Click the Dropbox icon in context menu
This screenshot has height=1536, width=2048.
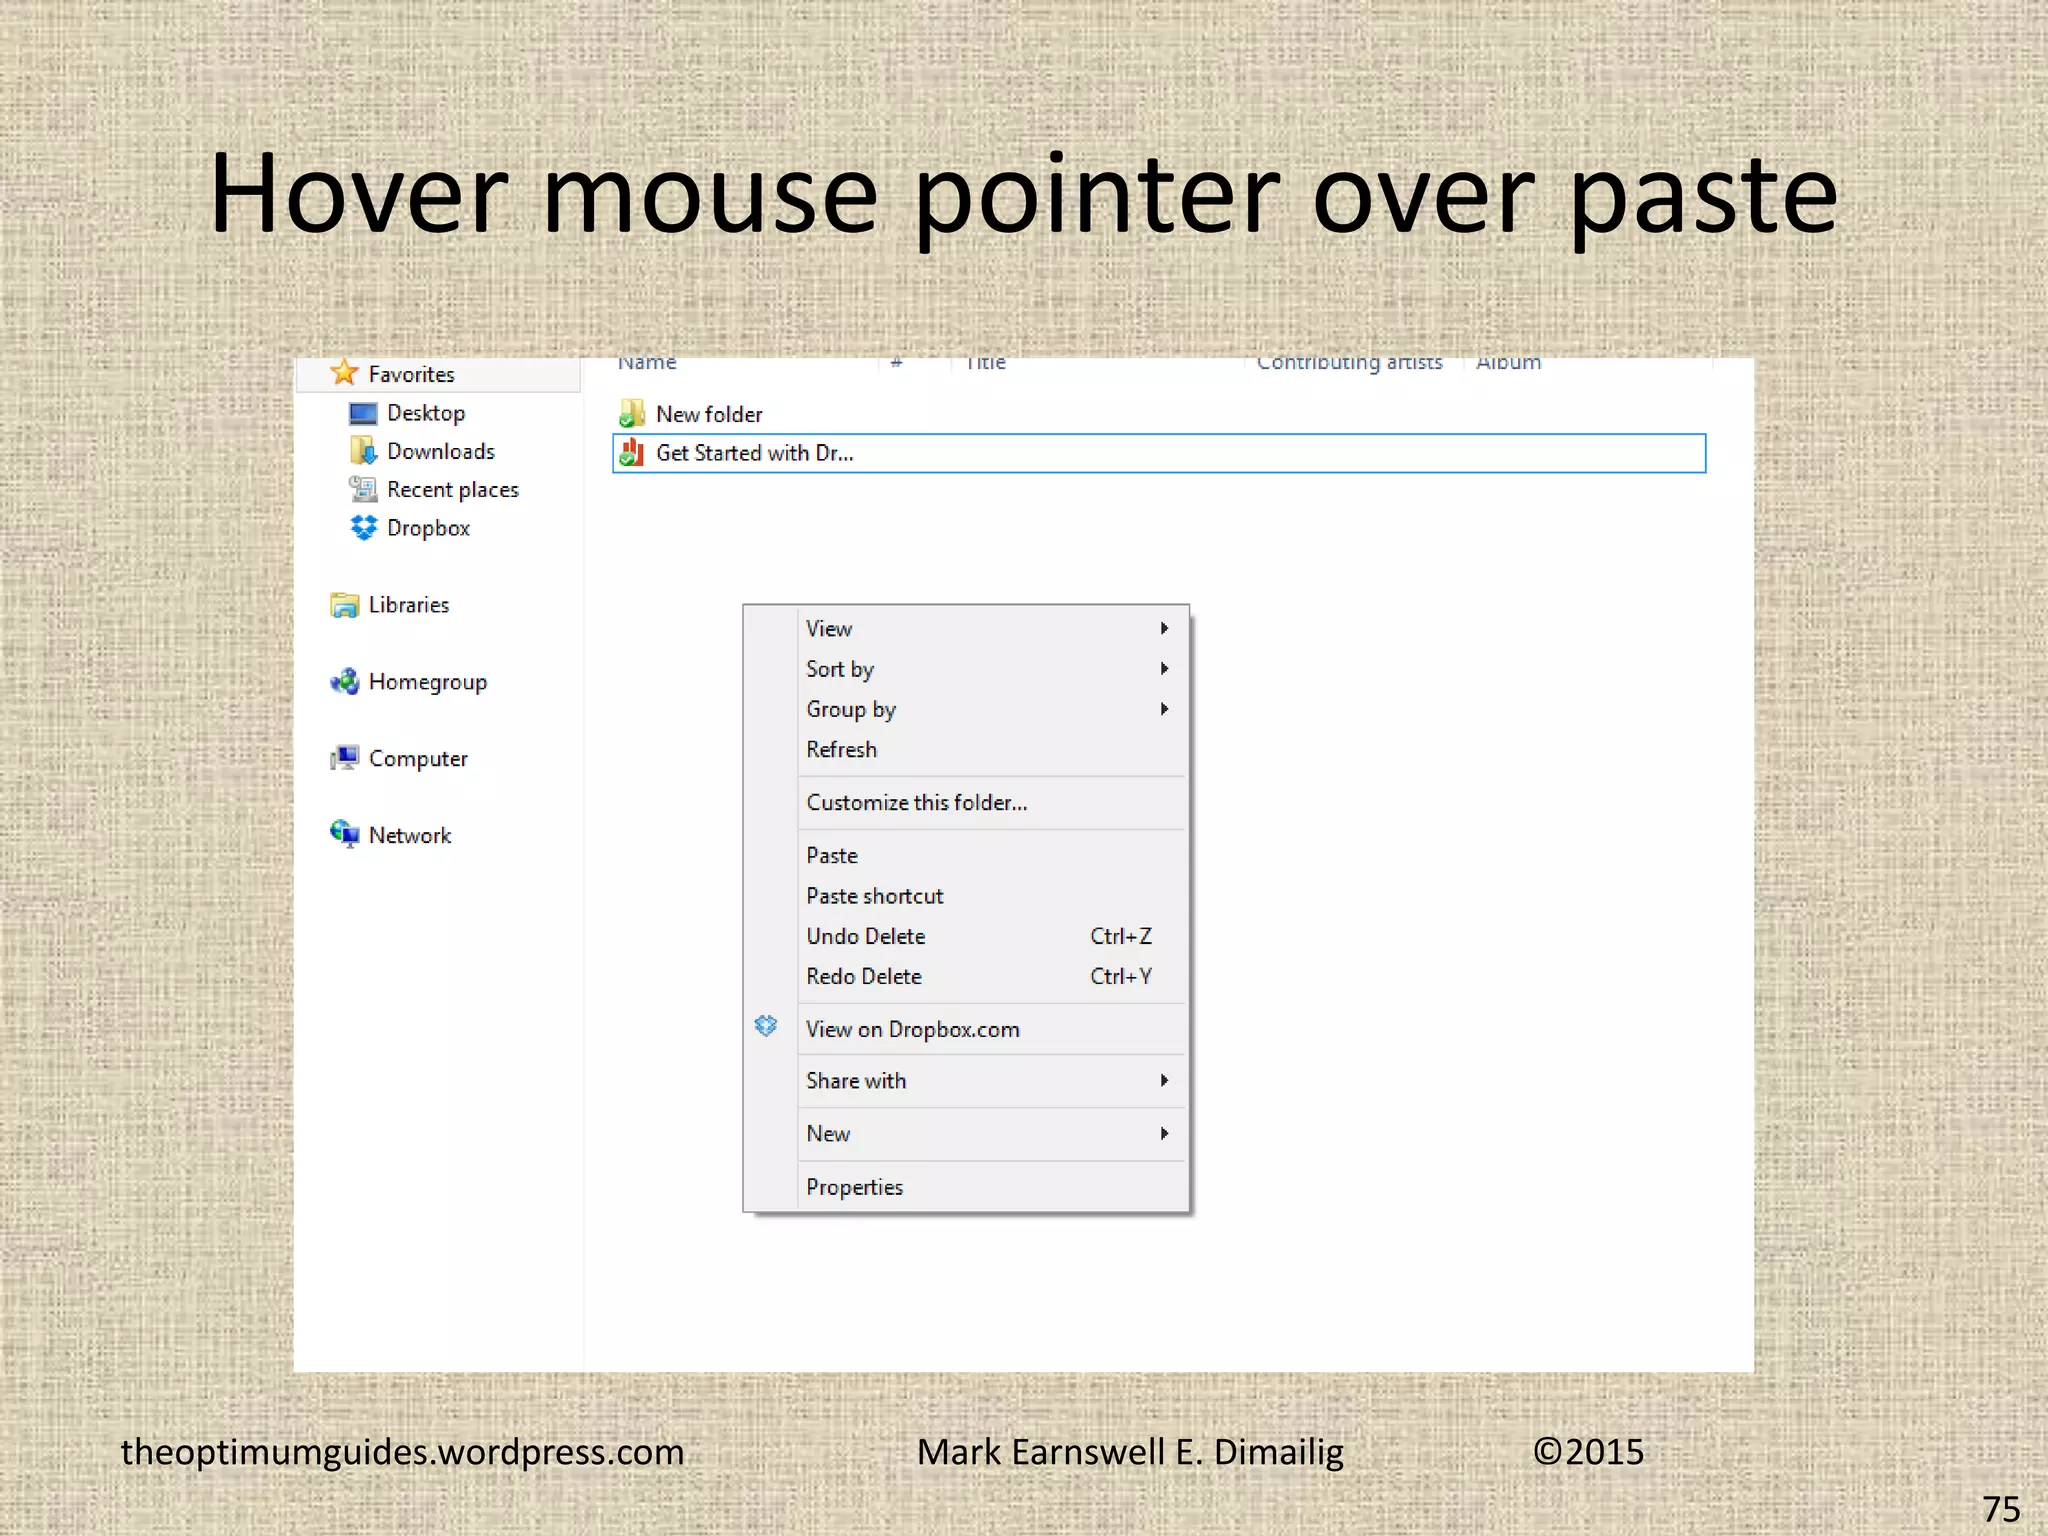click(x=766, y=1026)
